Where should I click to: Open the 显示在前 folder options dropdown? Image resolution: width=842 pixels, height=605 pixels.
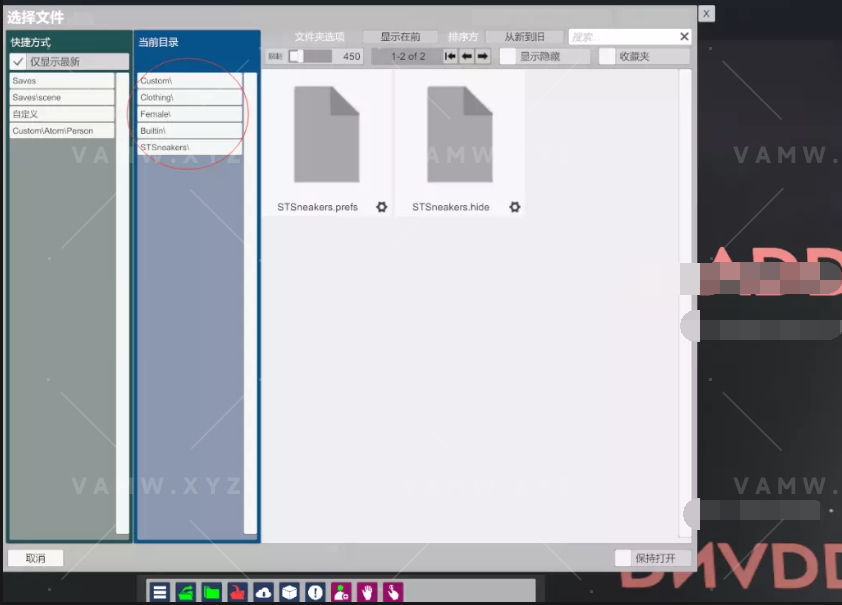pyautogui.click(x=400, y=37)
